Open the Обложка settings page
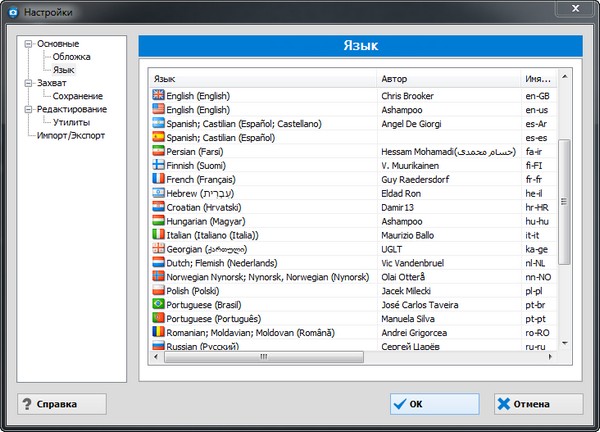The height and width of the screenshot is (432, 600). [x=71, y=57]
